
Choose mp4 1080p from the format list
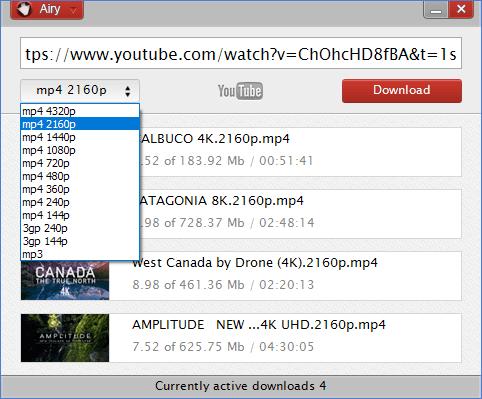click(80, 150)
